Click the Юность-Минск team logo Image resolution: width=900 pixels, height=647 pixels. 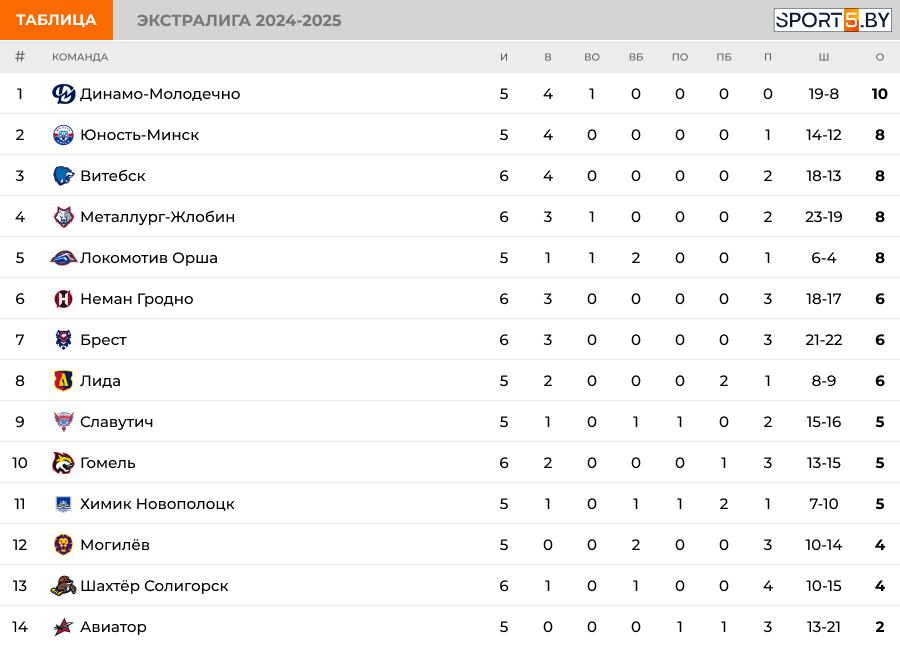pyautogui.click(x=63, y=135)
